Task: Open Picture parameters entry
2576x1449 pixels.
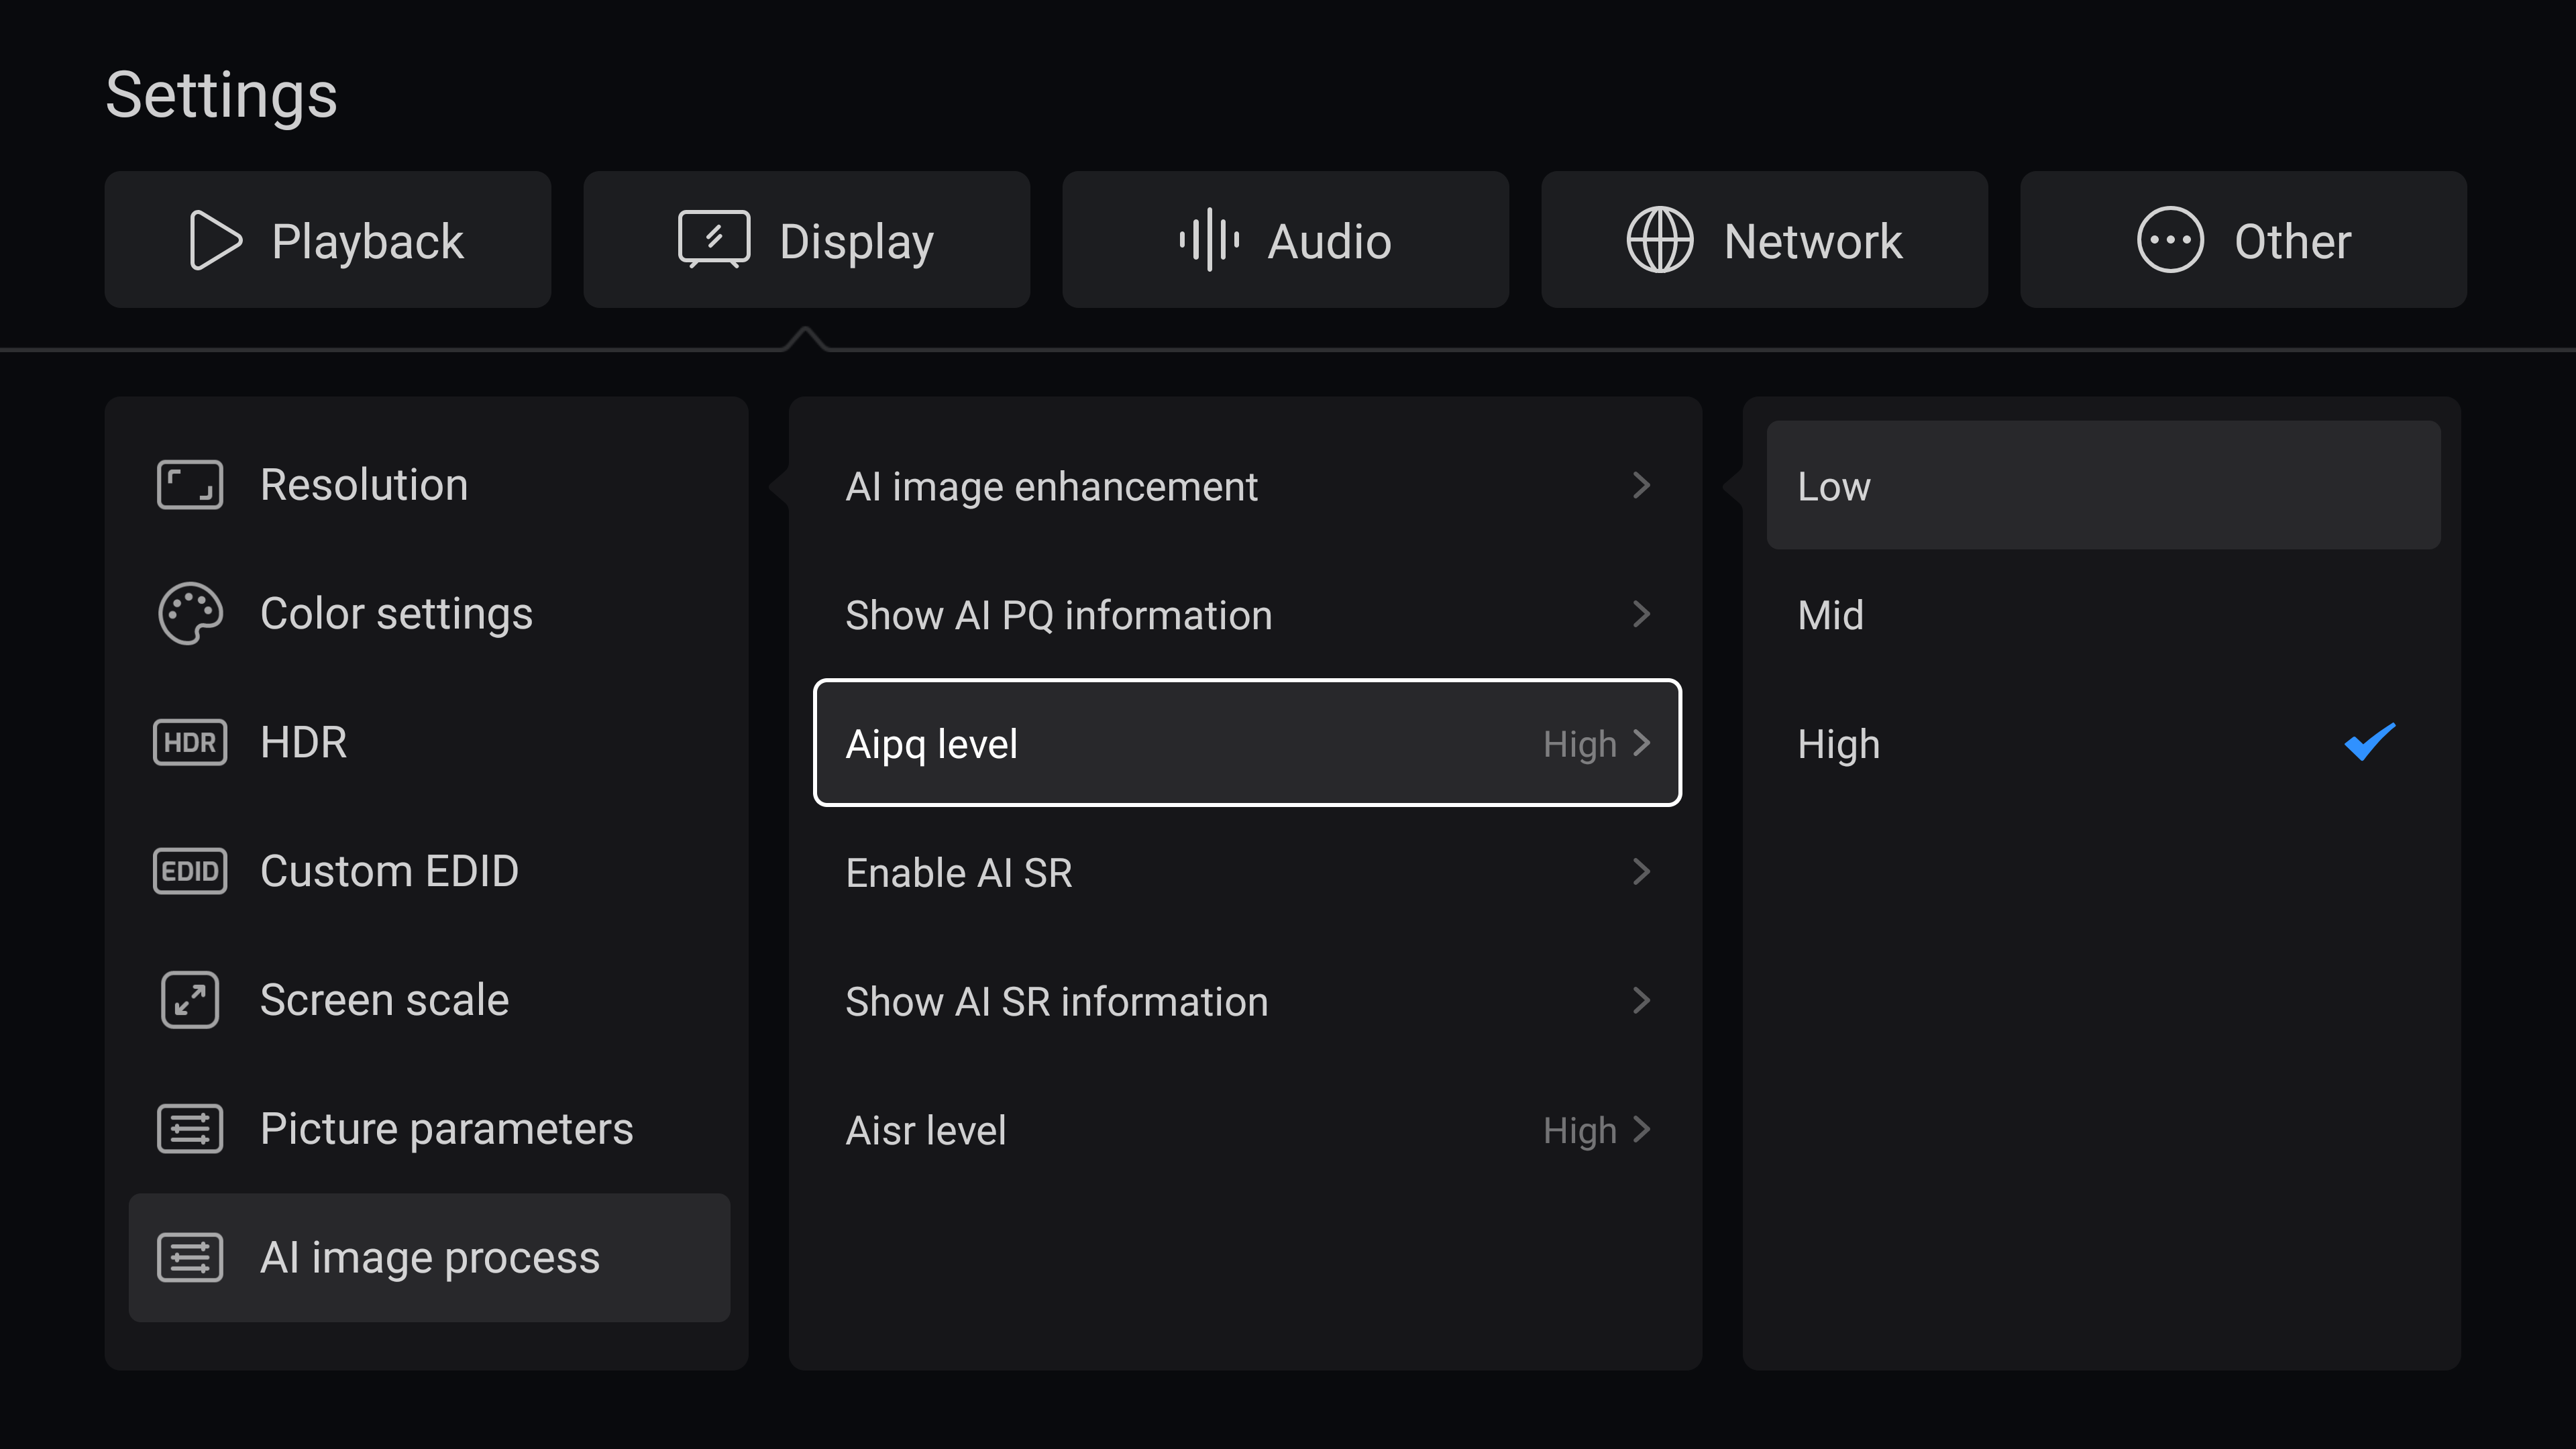Action: [x=430, y=1129]
